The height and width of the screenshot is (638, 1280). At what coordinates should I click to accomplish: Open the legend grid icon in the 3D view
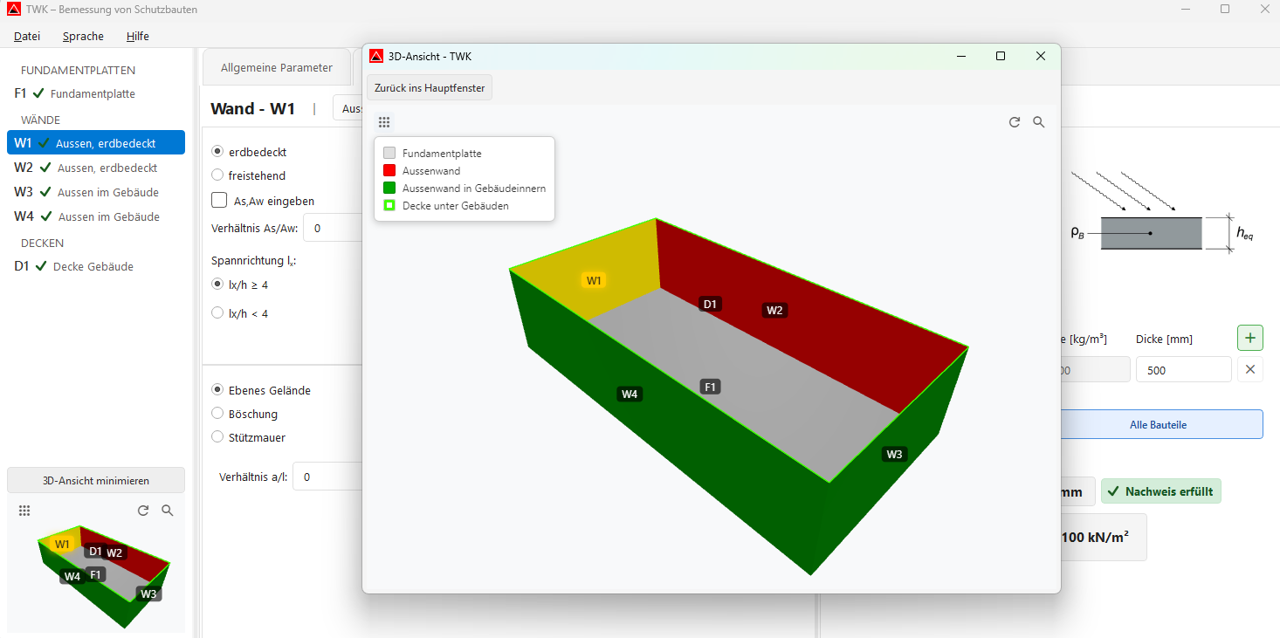[384, 121]
